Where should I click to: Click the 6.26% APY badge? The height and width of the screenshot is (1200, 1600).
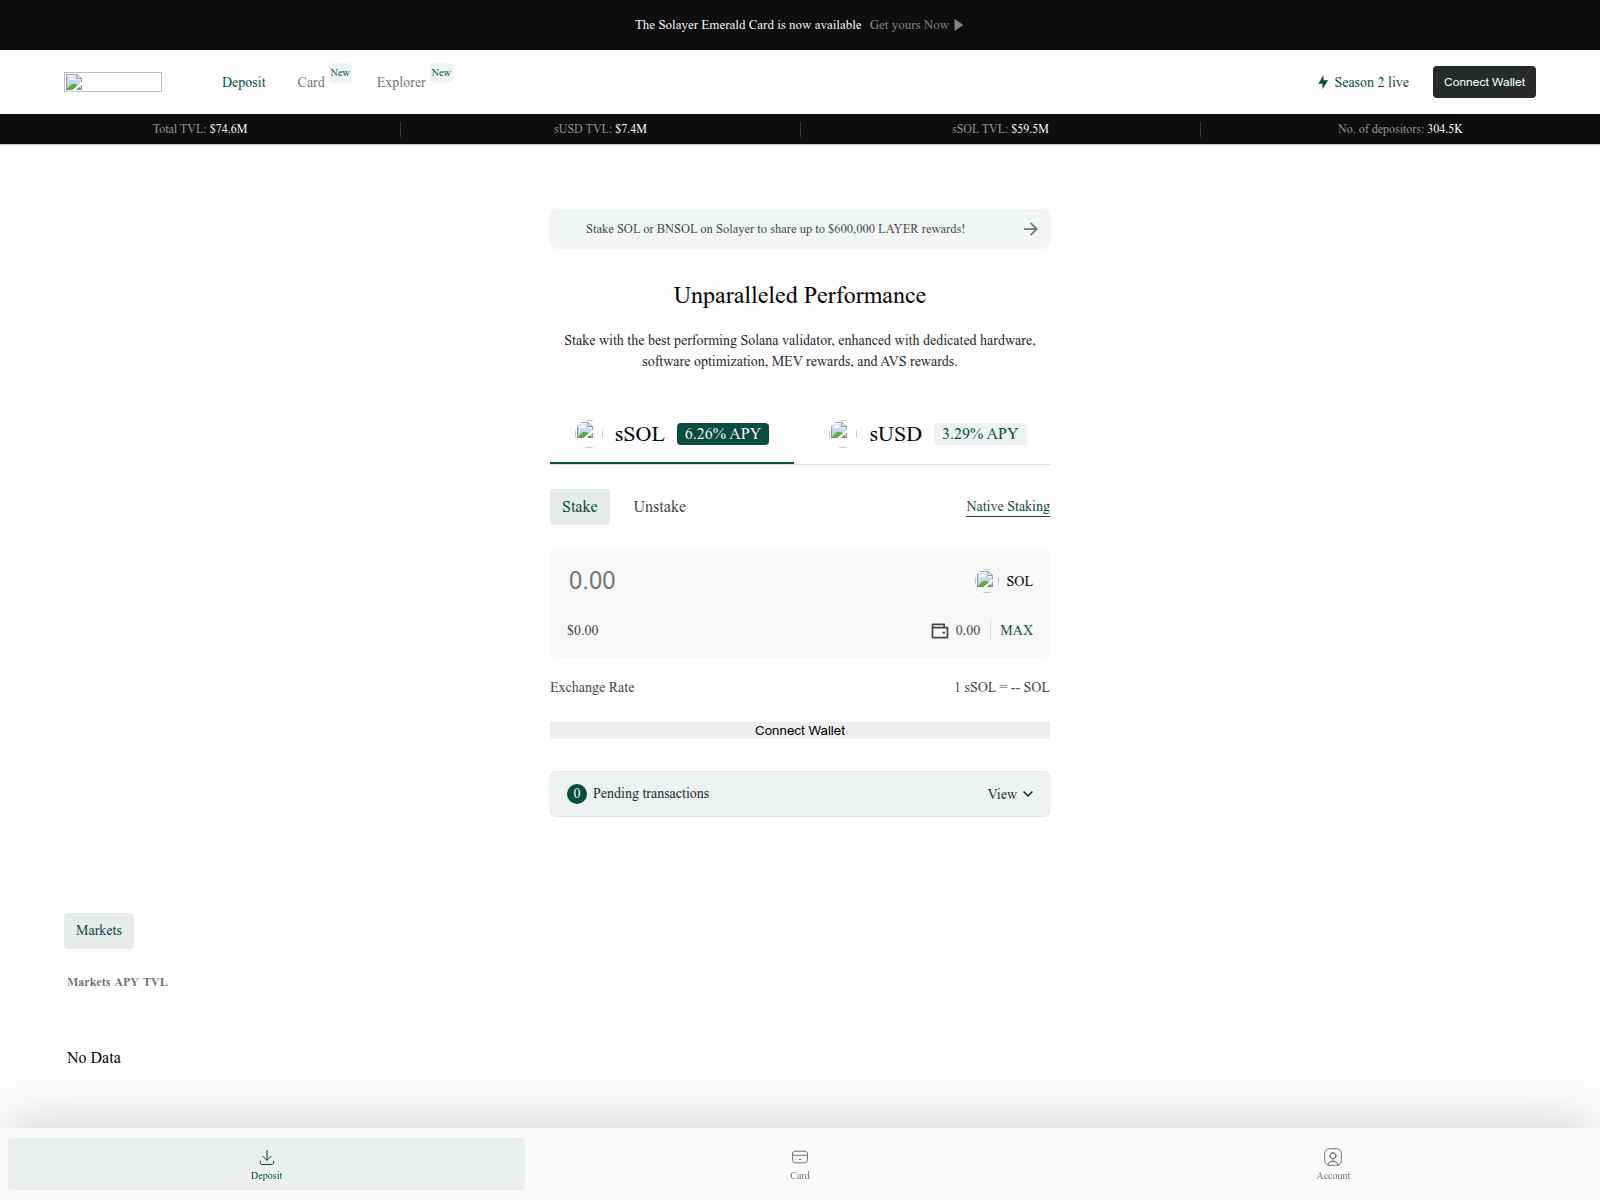point(723,434)
